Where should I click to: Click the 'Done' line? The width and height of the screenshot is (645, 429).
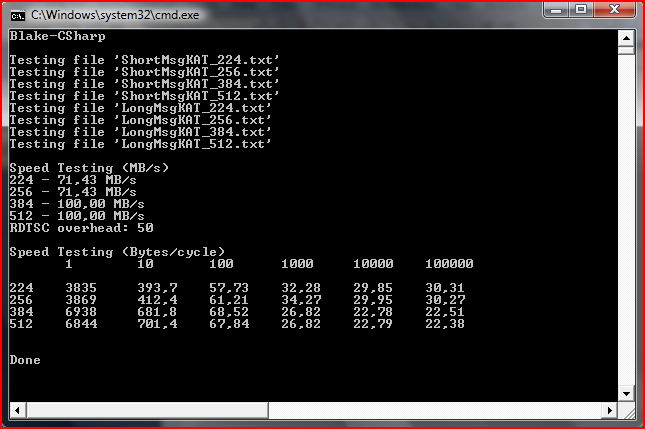coord(25,360)
